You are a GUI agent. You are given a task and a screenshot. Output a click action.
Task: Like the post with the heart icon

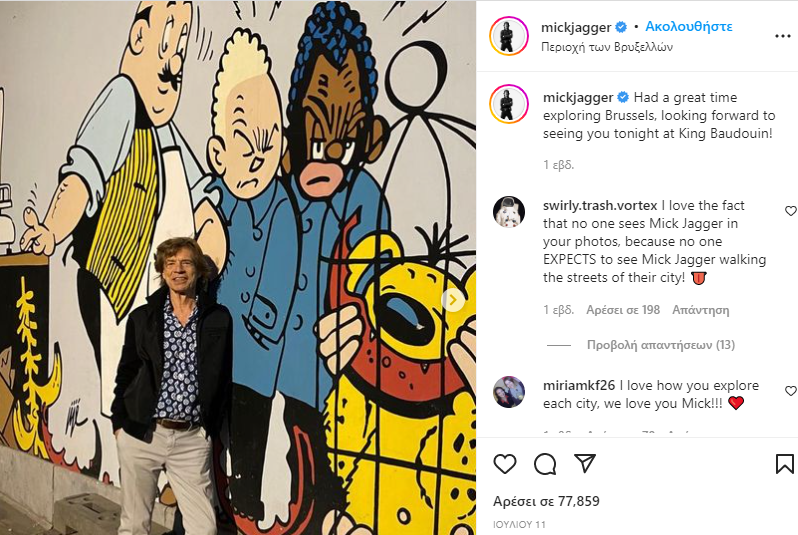(505, 464)
